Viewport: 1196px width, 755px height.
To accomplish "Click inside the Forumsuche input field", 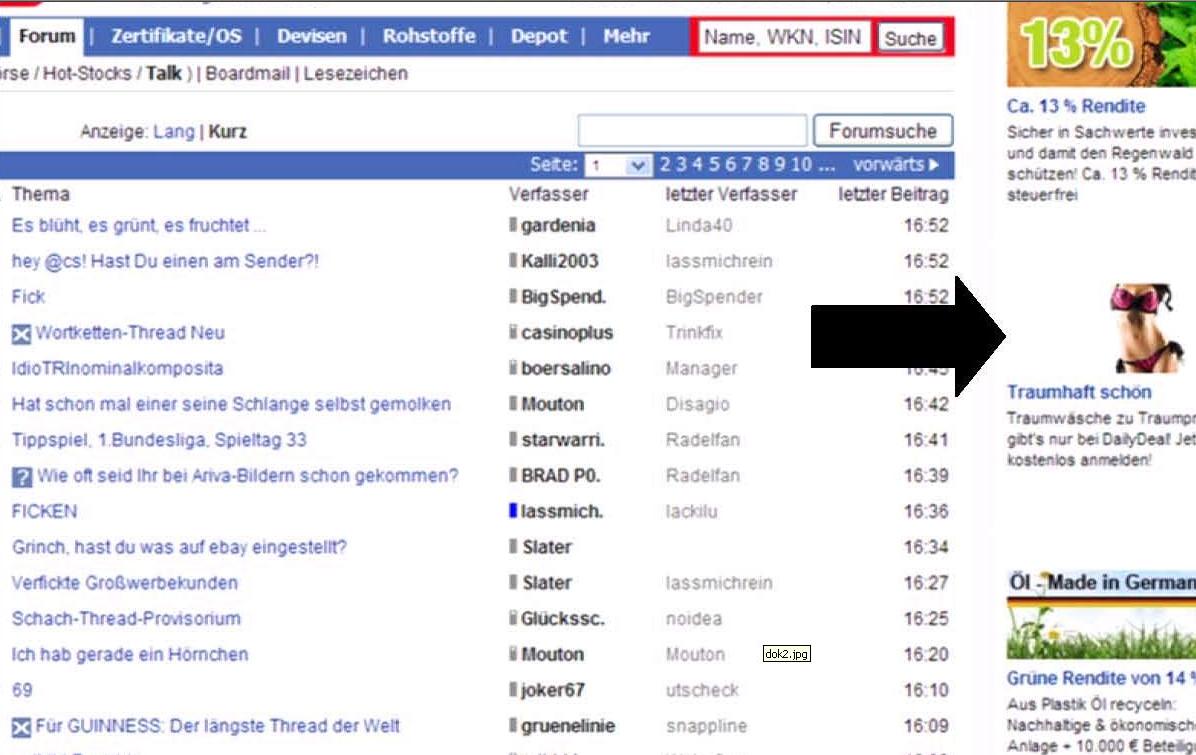I will (x=690, y=130).
